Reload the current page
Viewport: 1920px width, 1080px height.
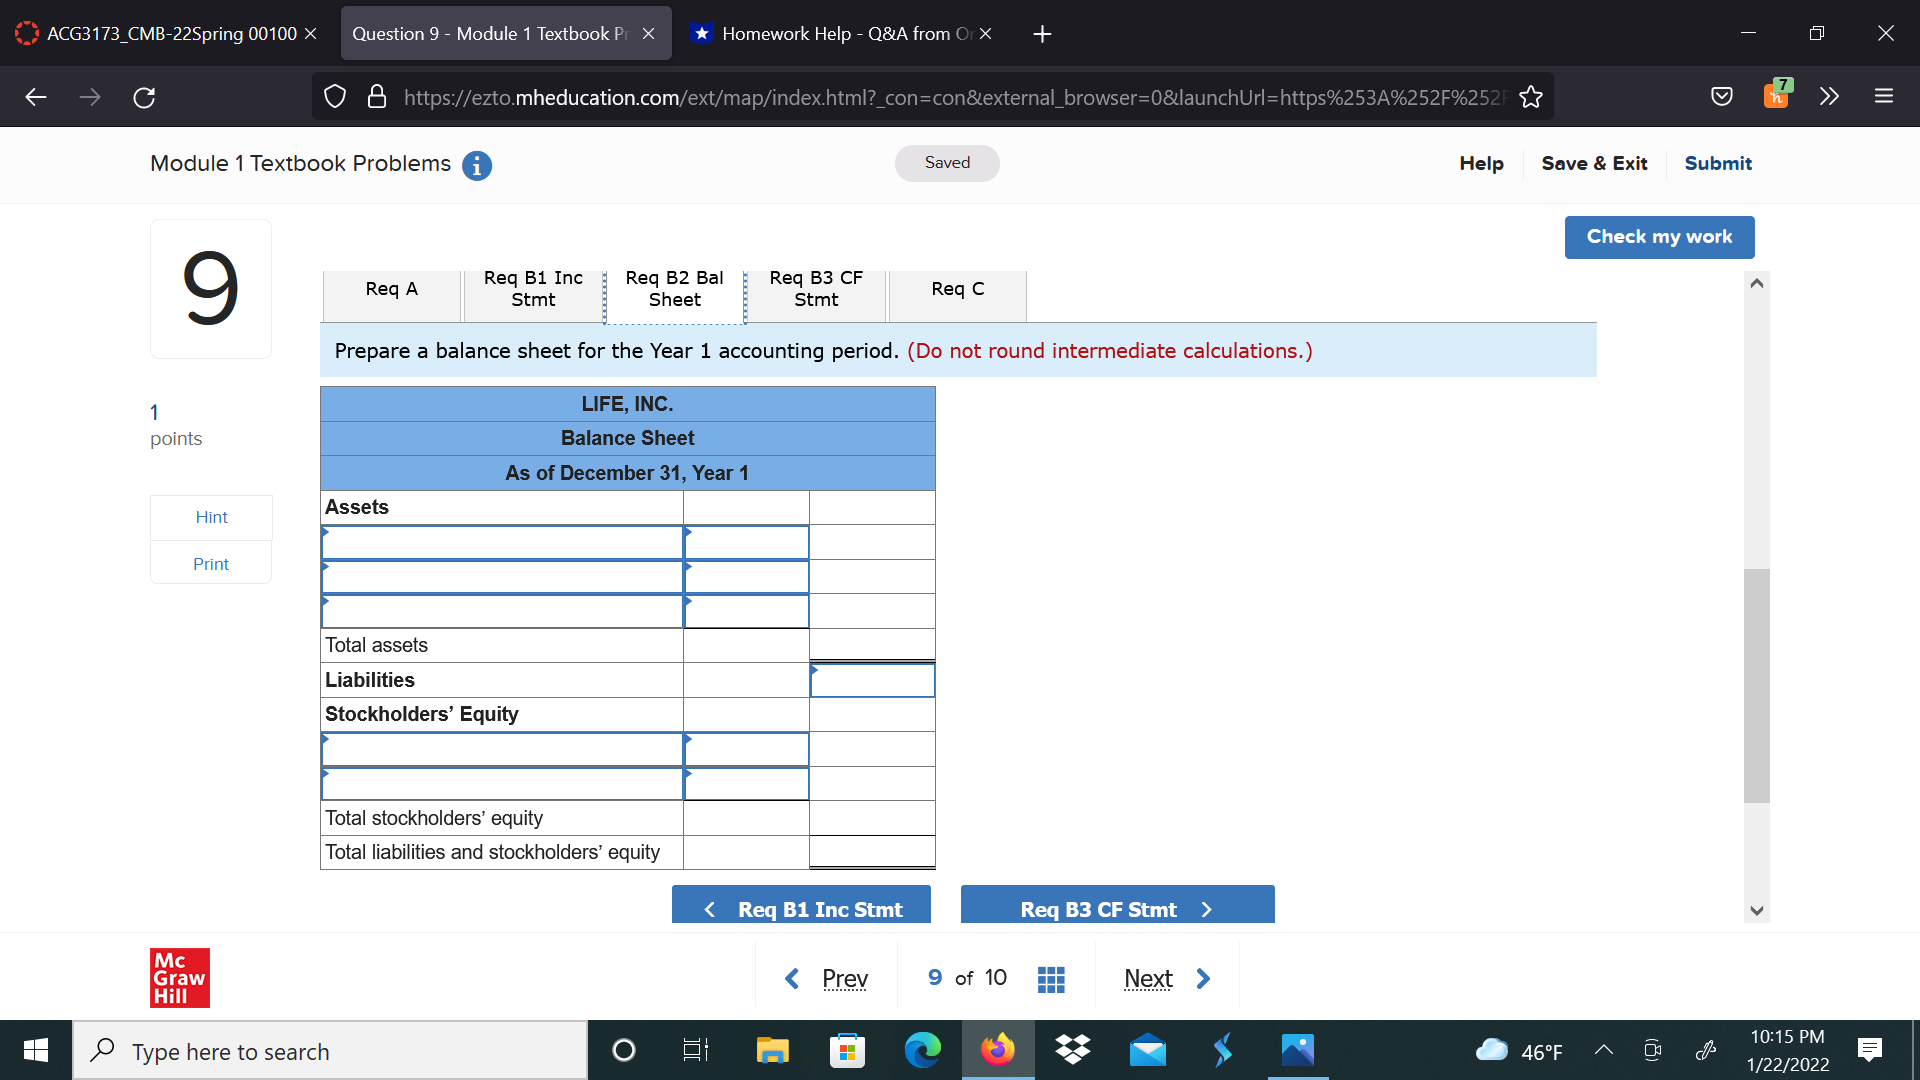[143, 96]
